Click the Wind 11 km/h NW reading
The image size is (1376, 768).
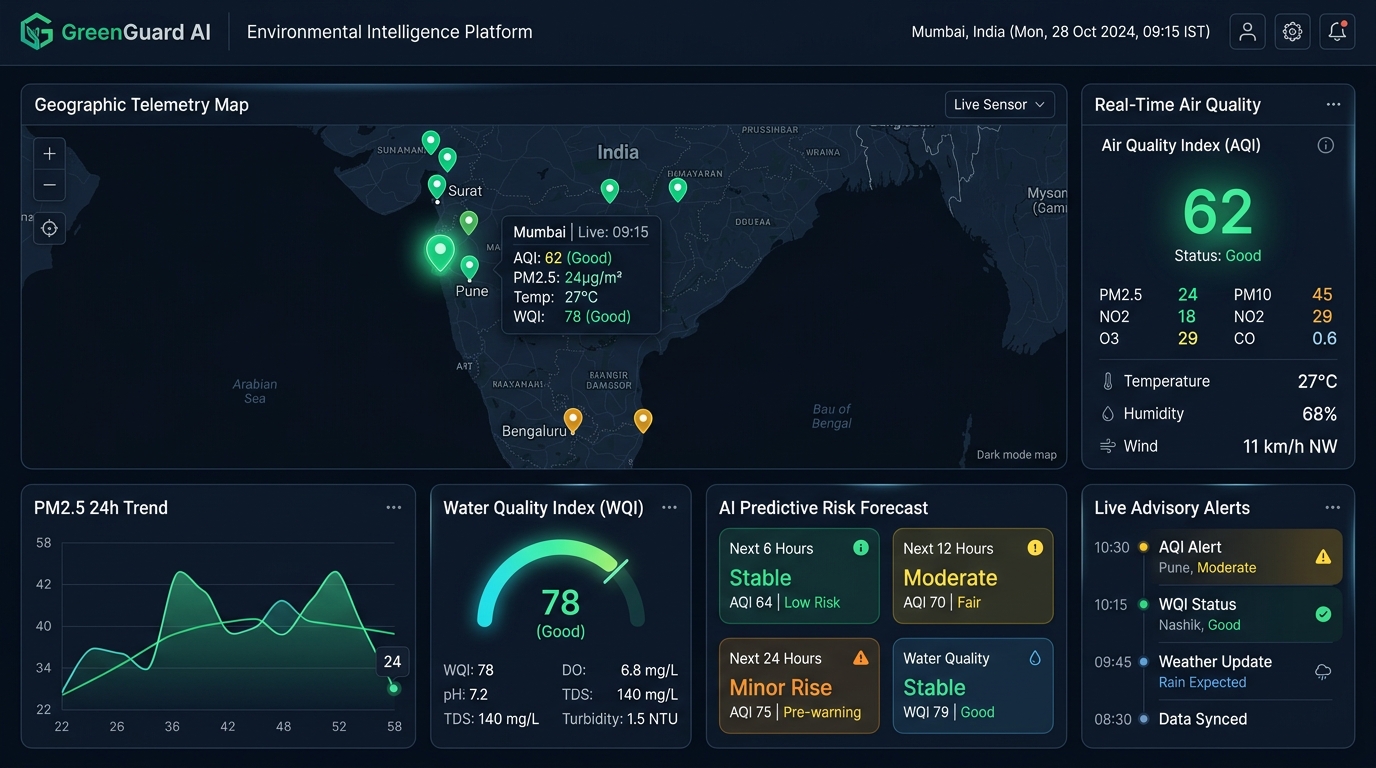click(1218, 446)
